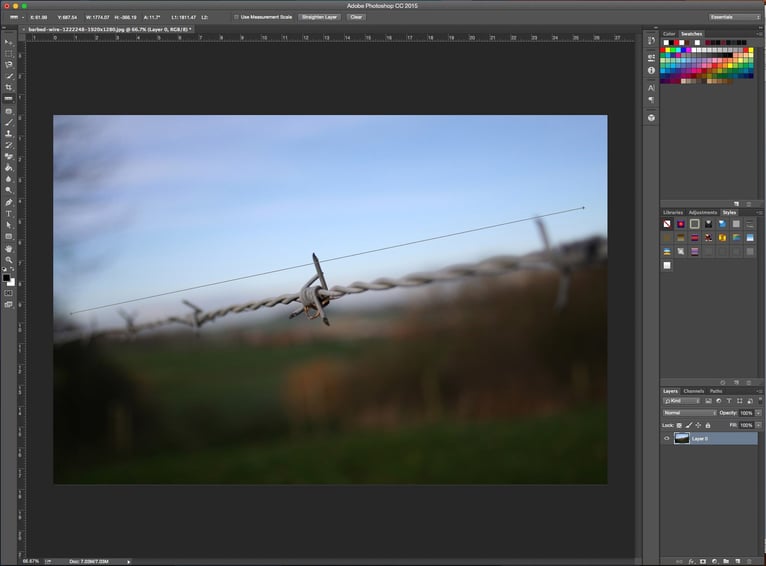This screenshot has width=766, height=566.
Task: Click the Clear button
Action: point(356,17)
